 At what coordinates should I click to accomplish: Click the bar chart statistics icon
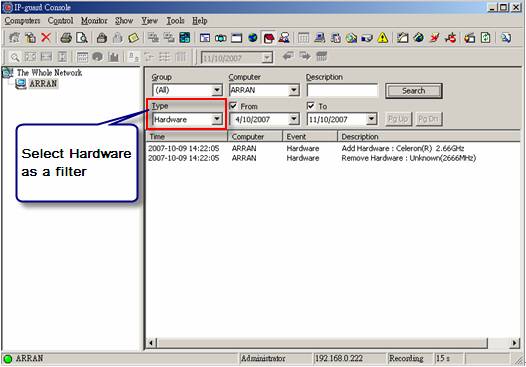(113, 57)
